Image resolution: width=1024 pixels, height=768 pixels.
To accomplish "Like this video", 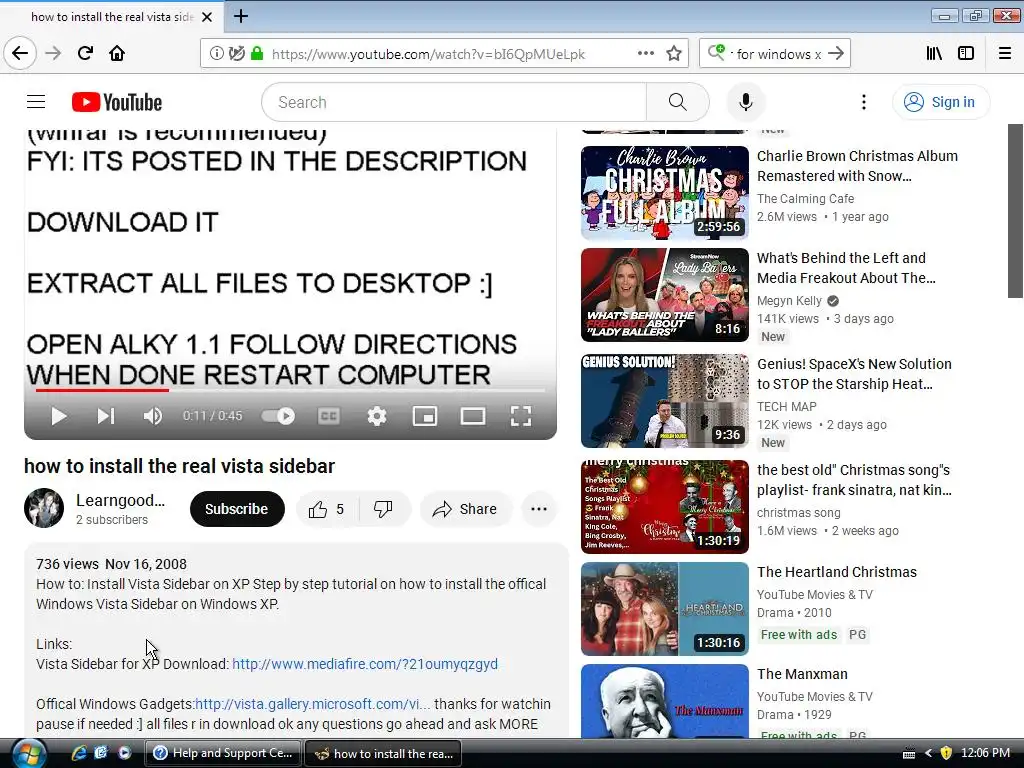I will (327, 509).
